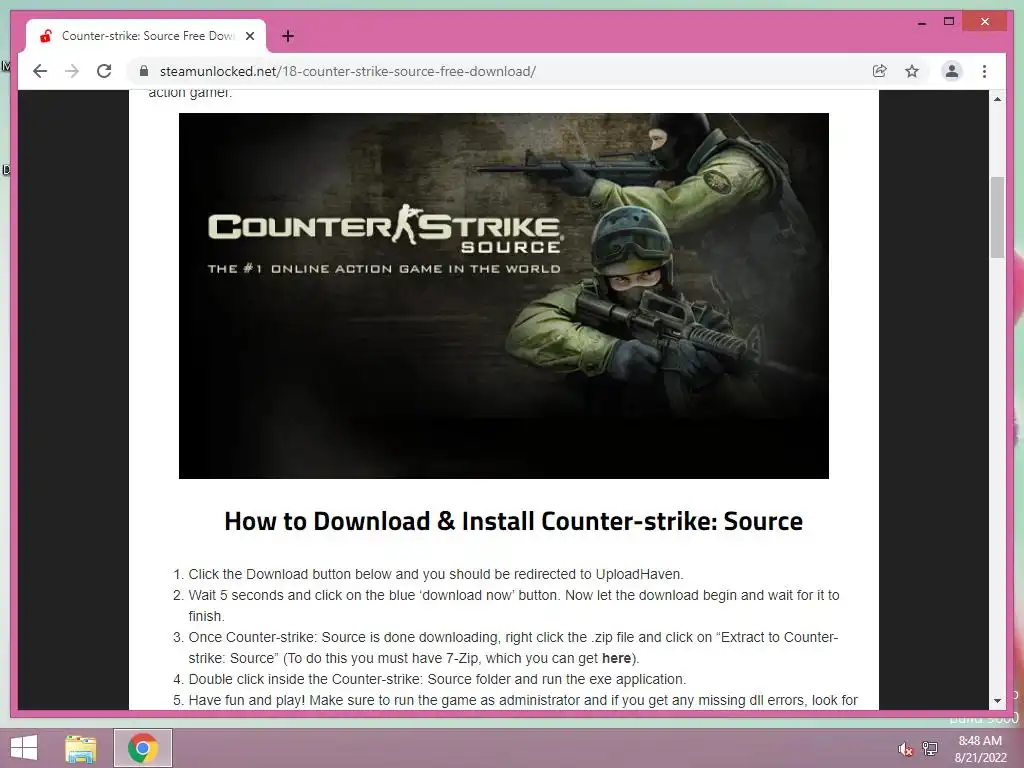The image size is (1024, 768).
Task: Click the 'here' link for 7-Zip
Action: 616,658
